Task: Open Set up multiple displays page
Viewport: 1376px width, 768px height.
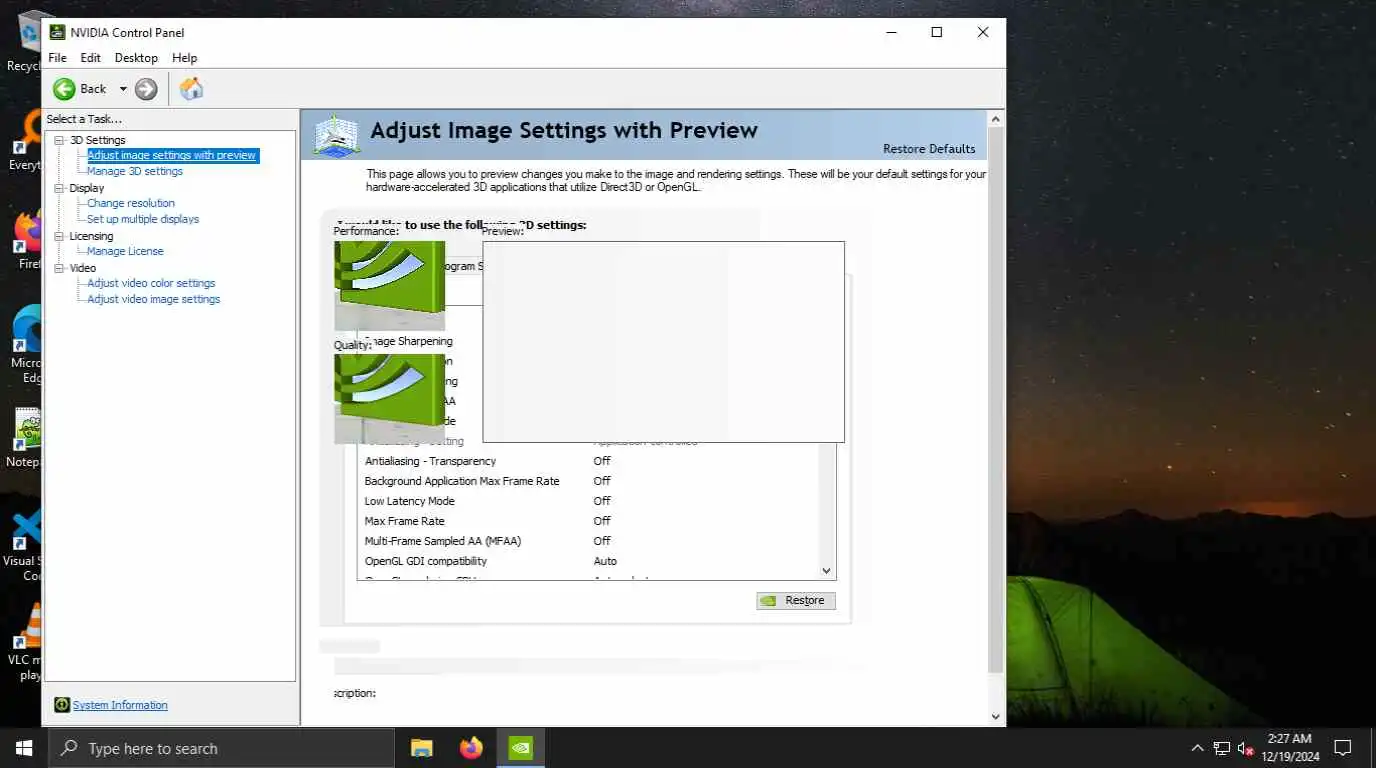Action: click(143, 219)
